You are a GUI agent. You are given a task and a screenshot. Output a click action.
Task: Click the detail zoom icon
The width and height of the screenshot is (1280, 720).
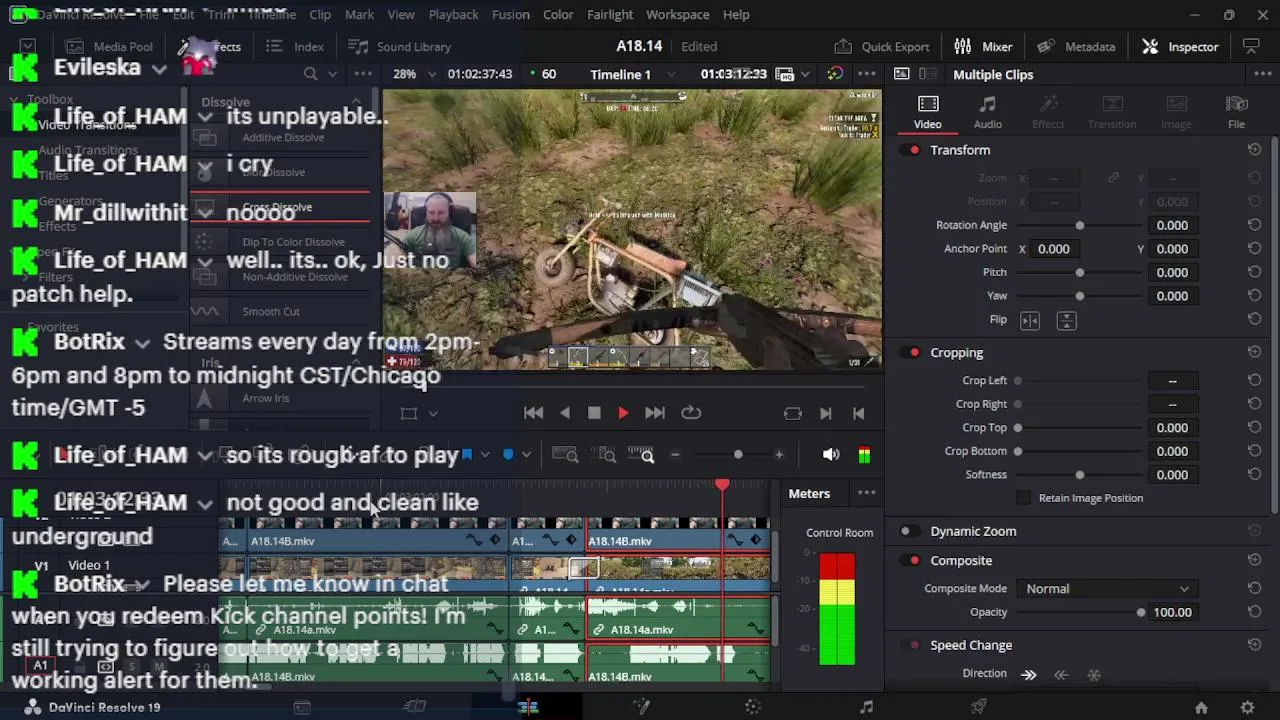pos(606,455)
